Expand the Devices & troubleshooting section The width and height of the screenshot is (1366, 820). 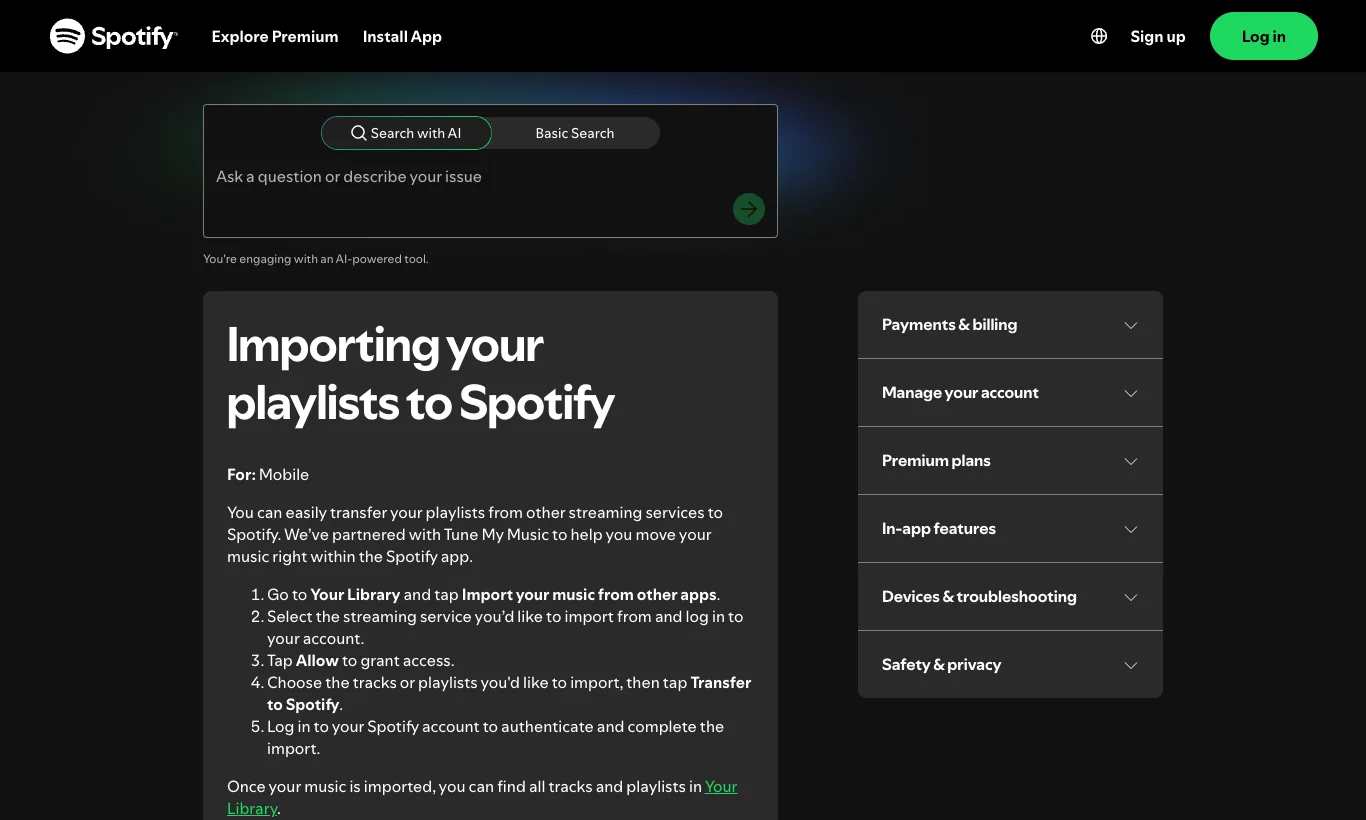coord(1010,597)
